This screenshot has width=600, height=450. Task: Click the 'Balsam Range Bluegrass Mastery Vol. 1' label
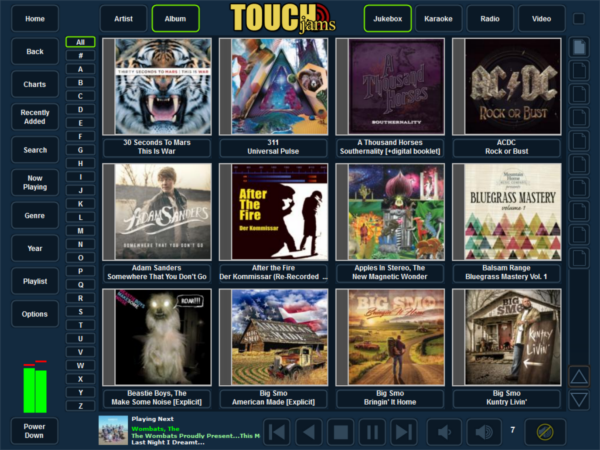(x=507, y=272)
